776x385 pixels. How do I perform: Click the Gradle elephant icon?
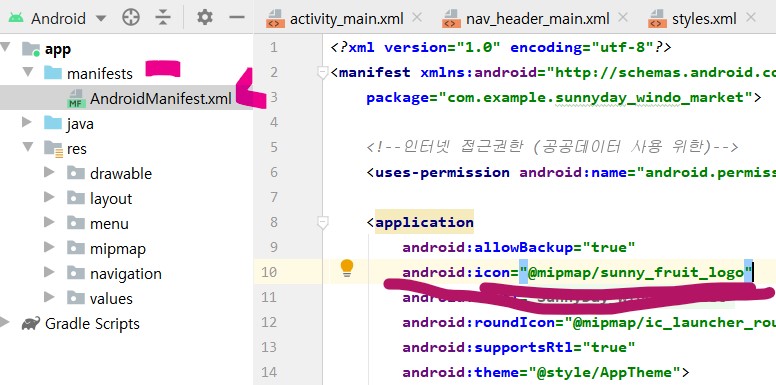[31, 324]
